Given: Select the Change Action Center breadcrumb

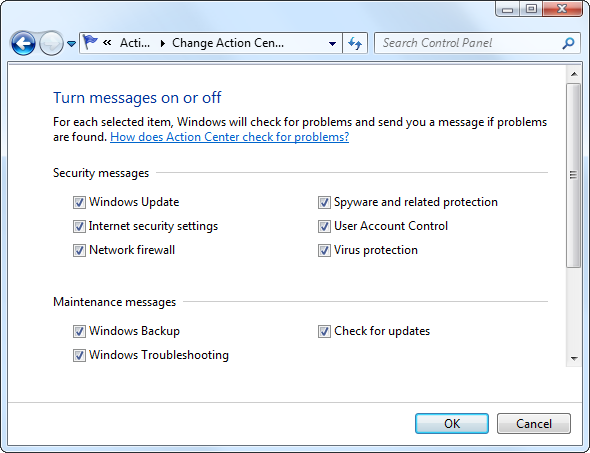Looking at the screenshot, I should click(x=228, y=43).
